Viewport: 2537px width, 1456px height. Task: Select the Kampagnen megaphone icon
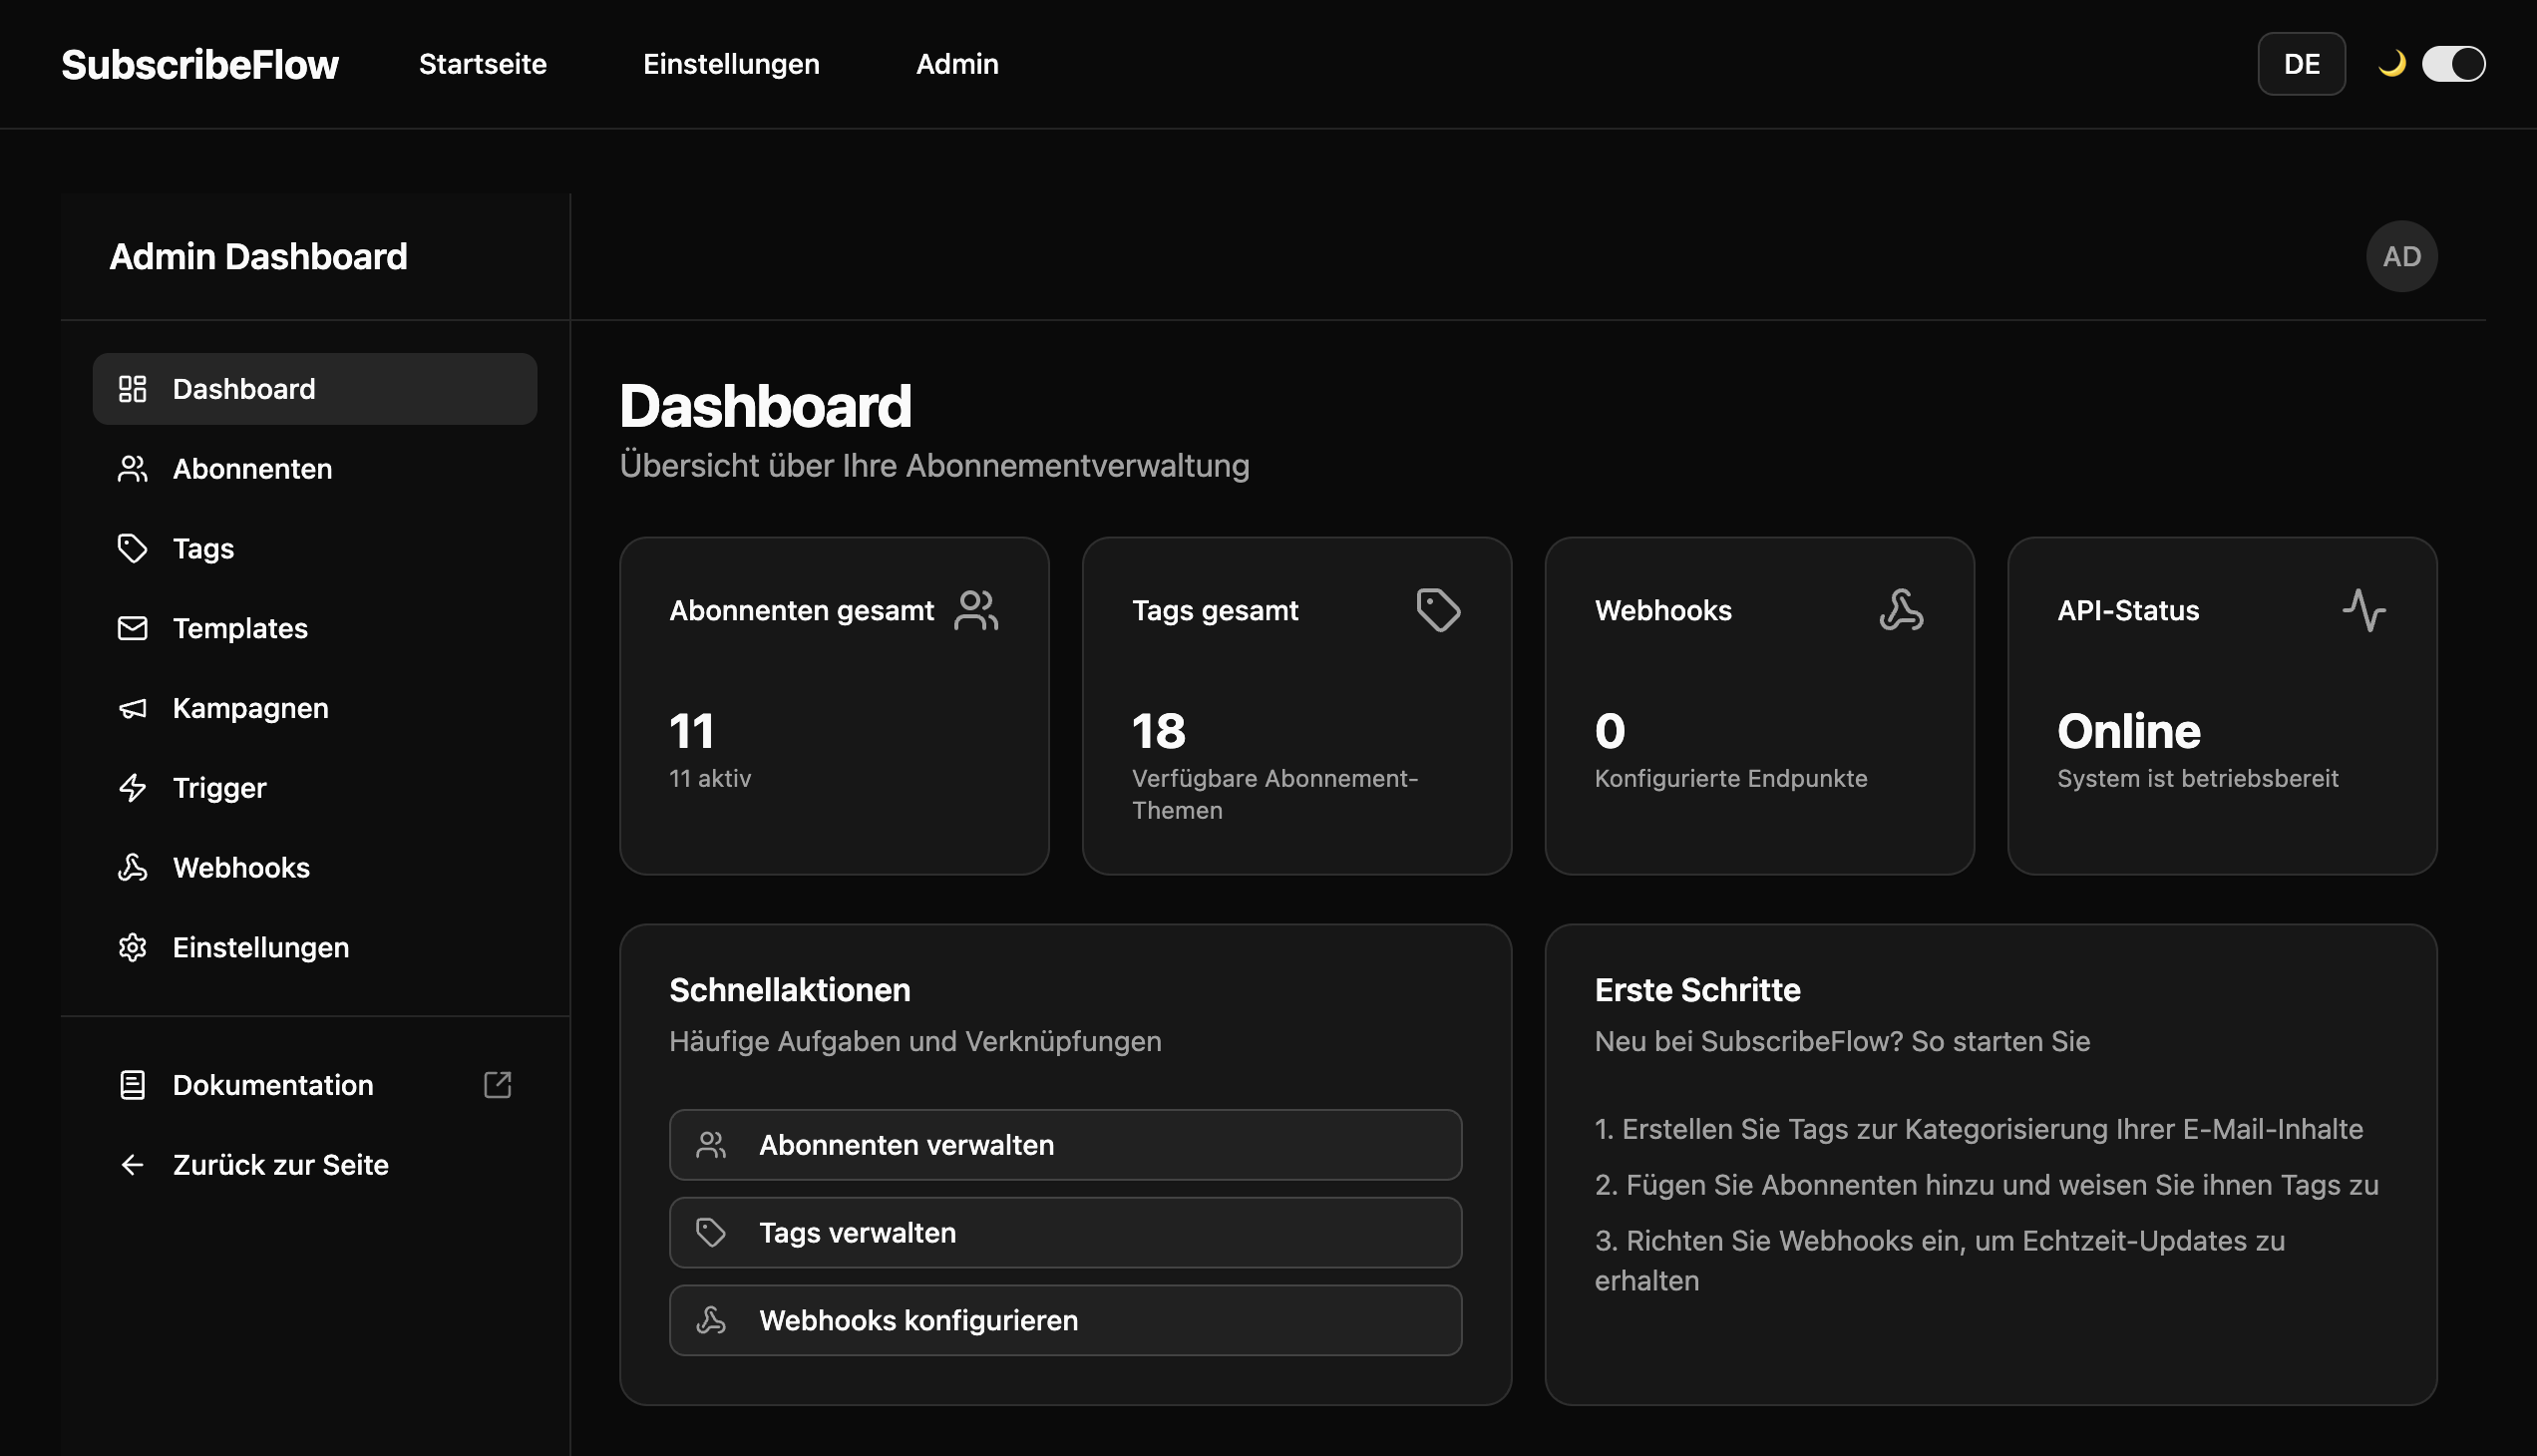click(x=132, y=708)
